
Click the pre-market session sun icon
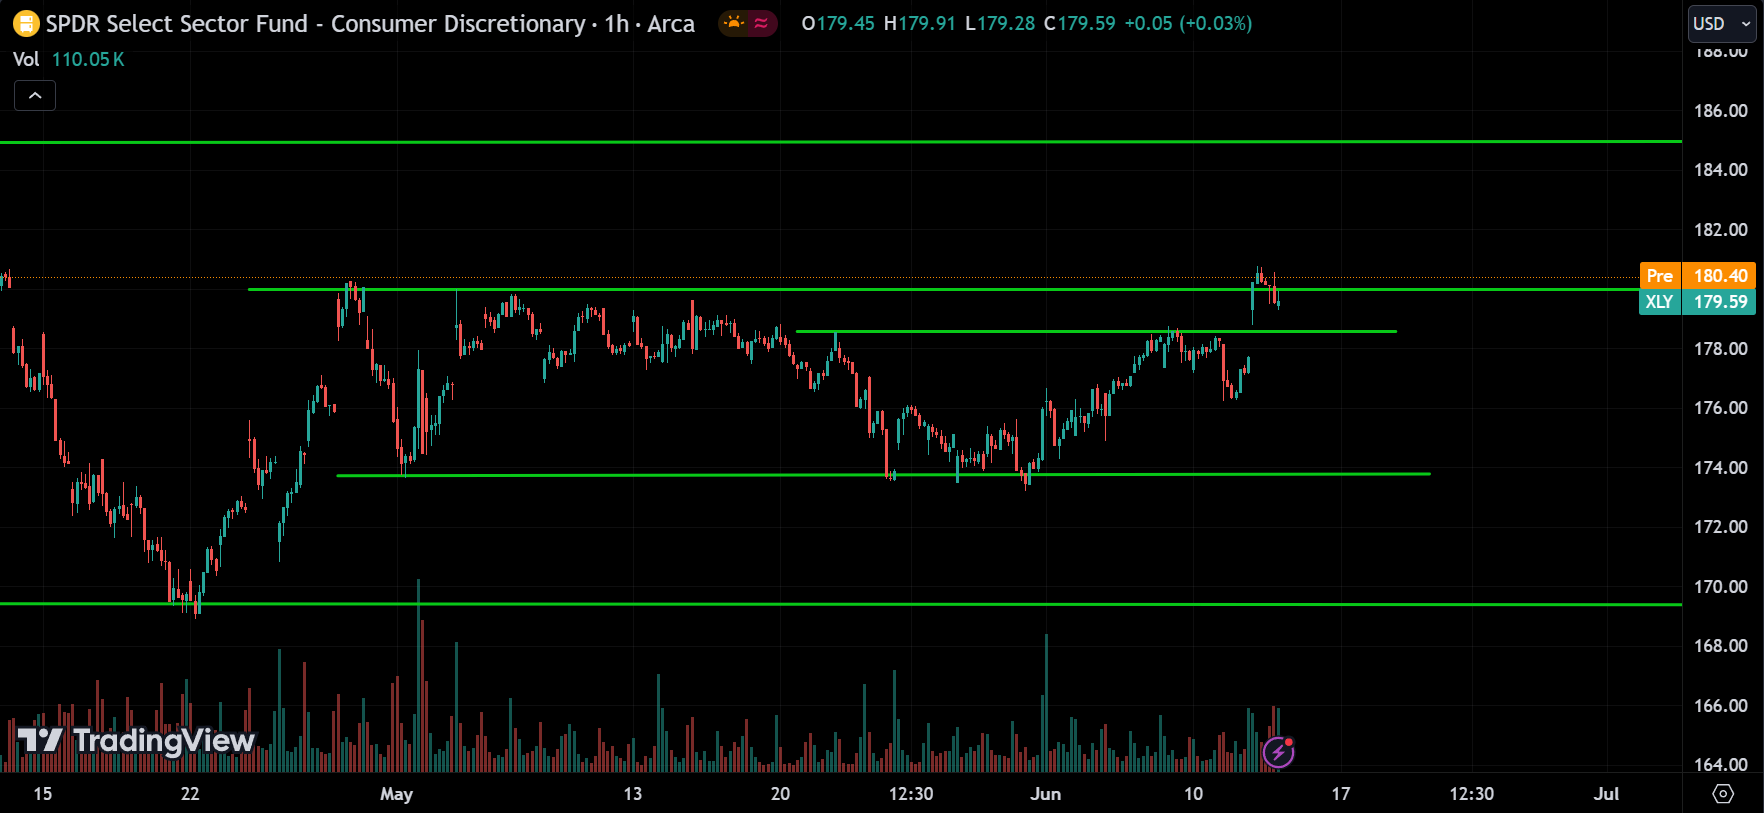(734, 23)
